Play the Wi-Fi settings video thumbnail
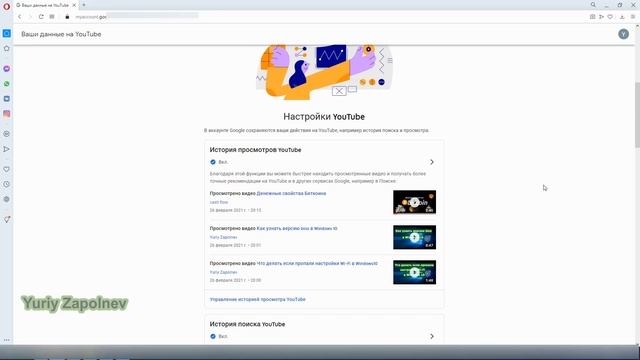This screenshot has width=640, height=360. point(414,272)
